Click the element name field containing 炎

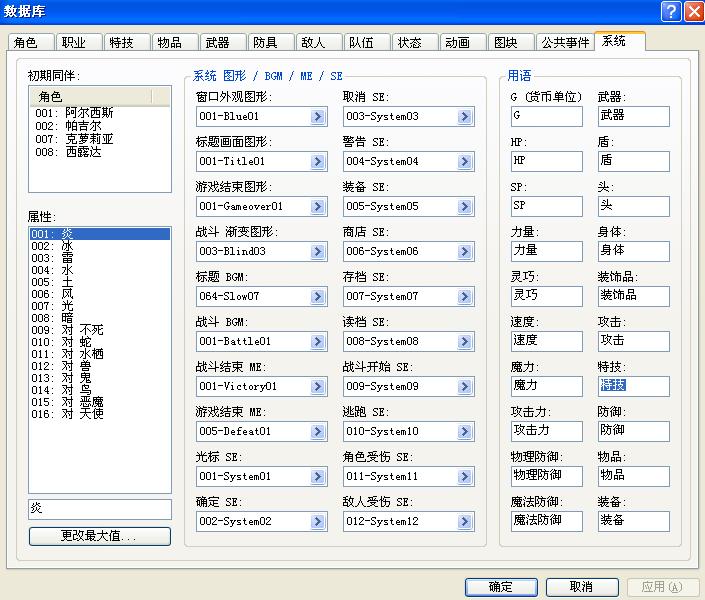pyautogui.click(x=100, y=509)
